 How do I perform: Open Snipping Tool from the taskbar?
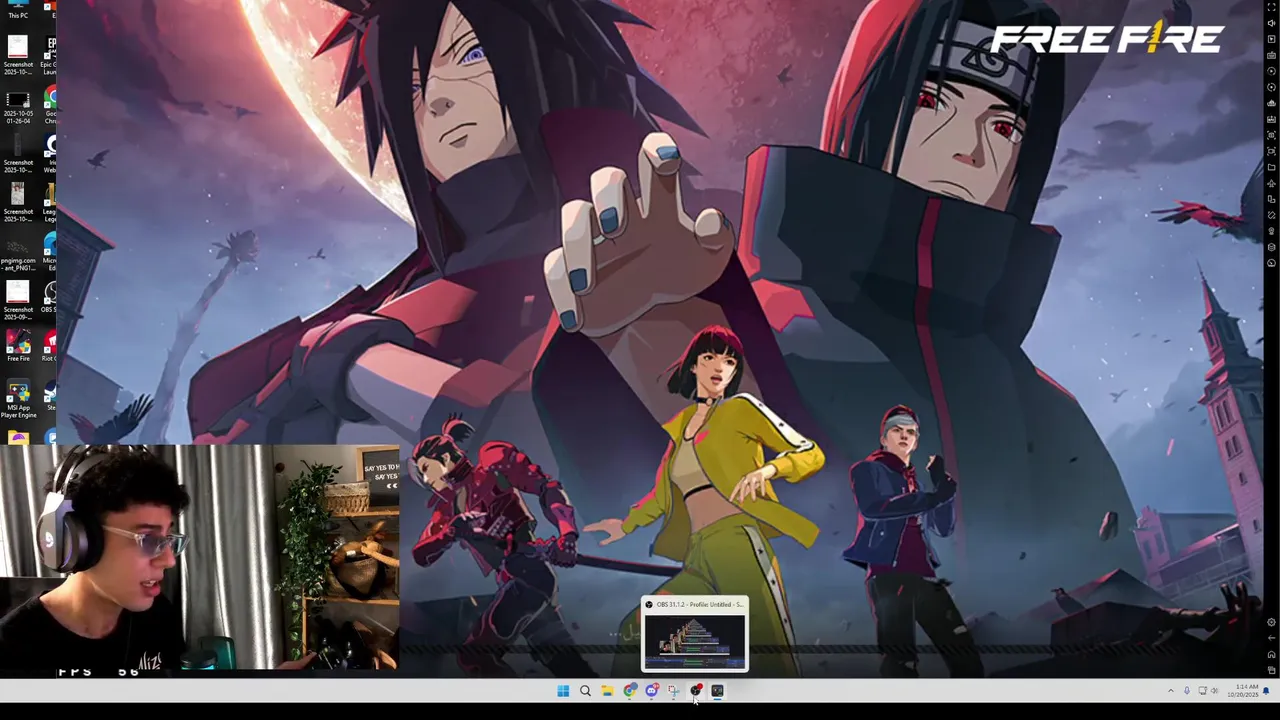coord(673,690)
